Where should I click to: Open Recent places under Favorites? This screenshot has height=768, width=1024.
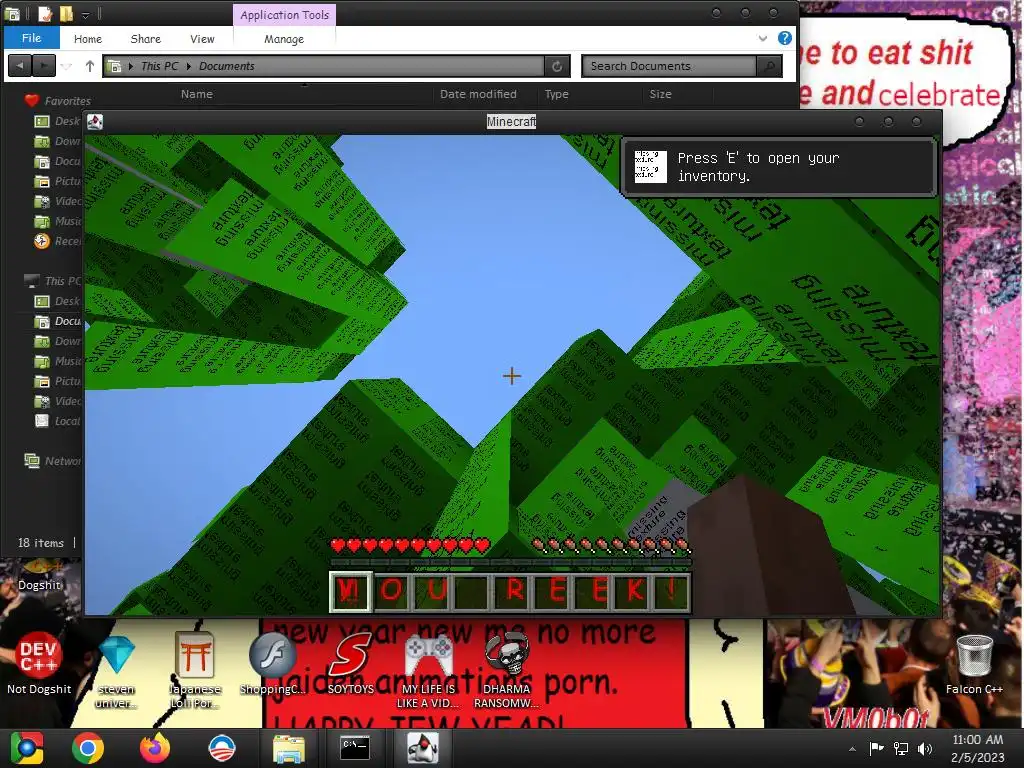pyautogui.click(x=57, y=241)
